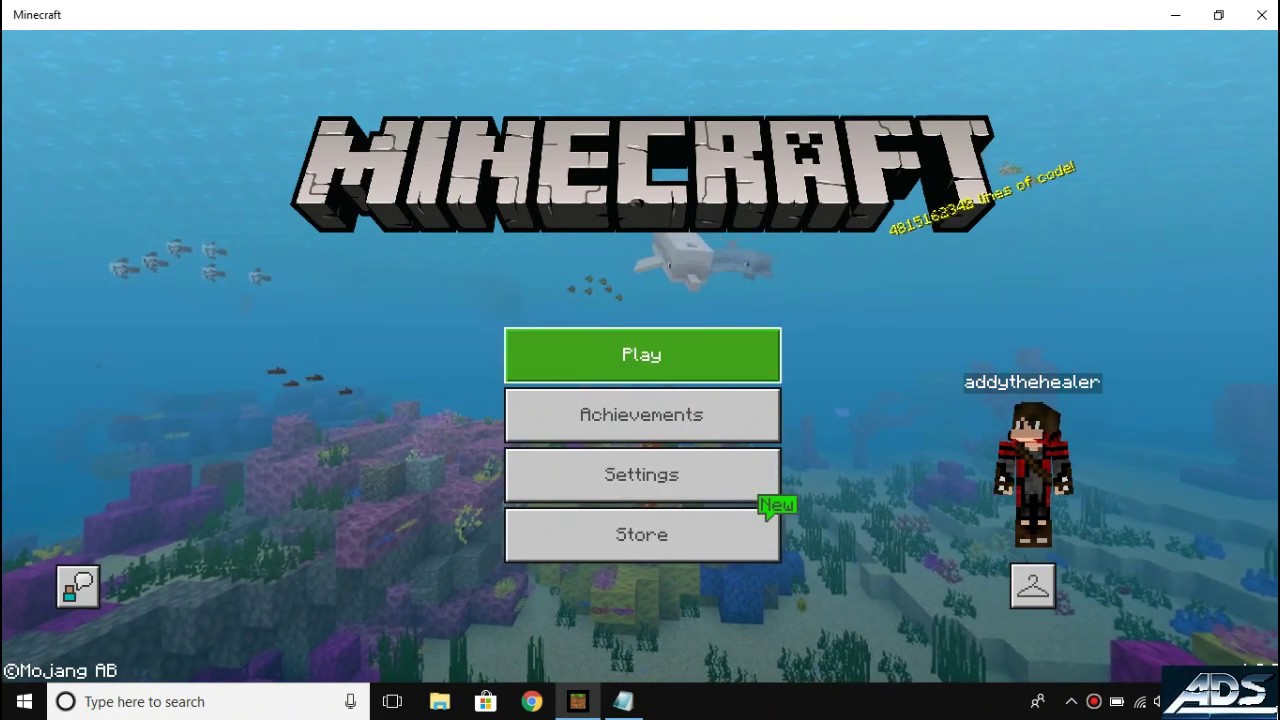Open Google Chrome from the taskbar
The image size is (1280, 720).
point(532,702)
